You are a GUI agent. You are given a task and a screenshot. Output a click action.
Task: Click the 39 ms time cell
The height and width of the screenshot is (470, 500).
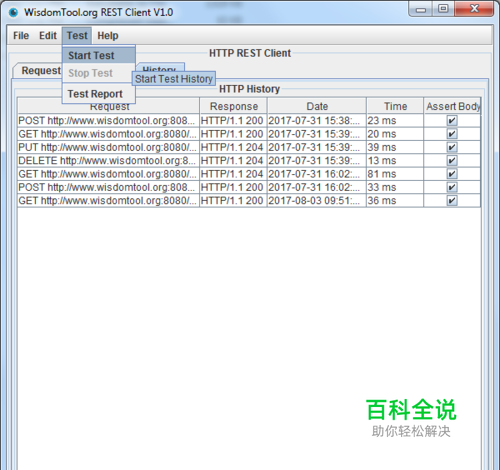tap(395, 147)
